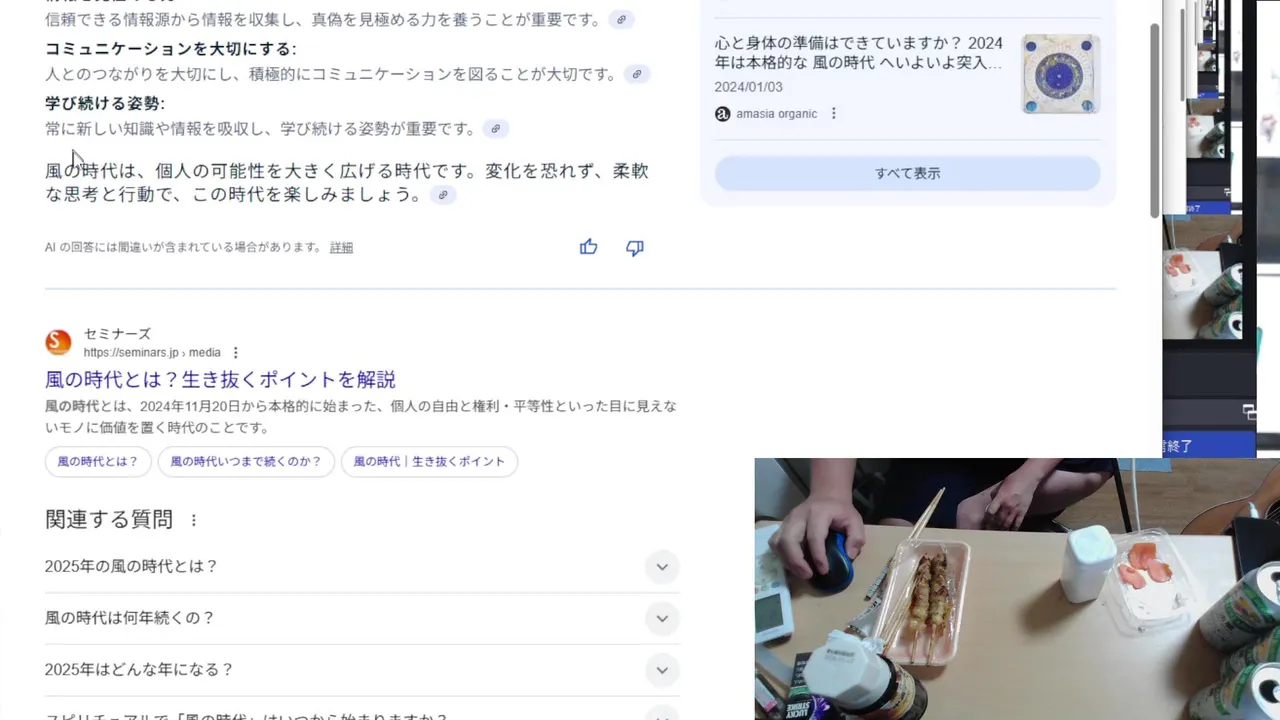Viewport: 1280px width, 720px height.
Task: Click the セミナーズ site favicon
Action: (59, 342)
